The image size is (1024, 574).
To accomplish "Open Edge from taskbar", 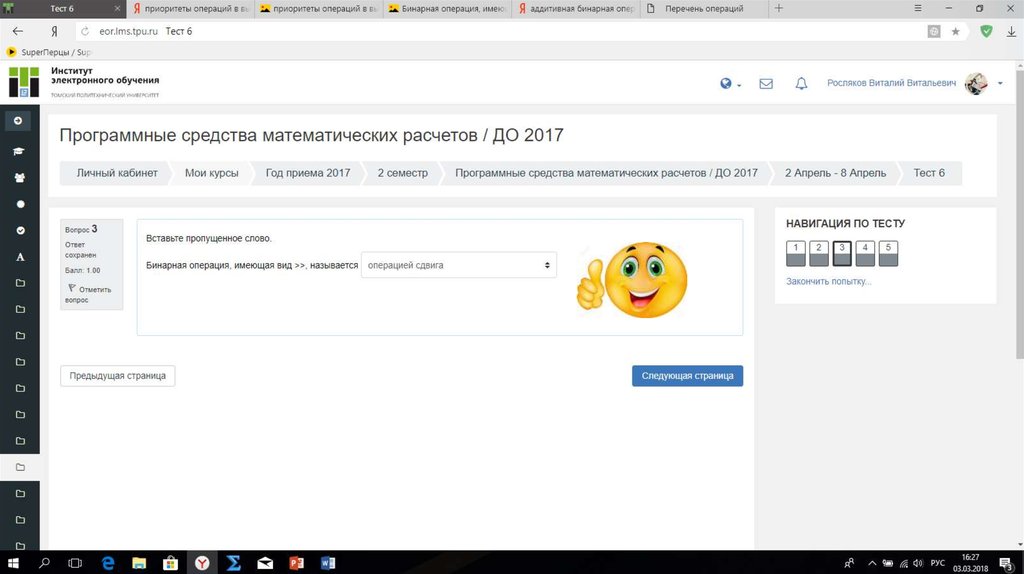I will click(108, 562).
